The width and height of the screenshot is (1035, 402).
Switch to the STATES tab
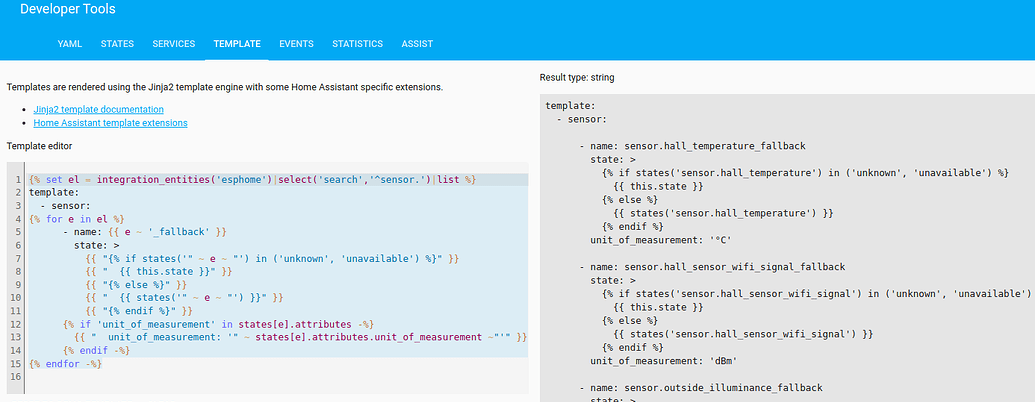pyautogui.click(x=117, y=44)
